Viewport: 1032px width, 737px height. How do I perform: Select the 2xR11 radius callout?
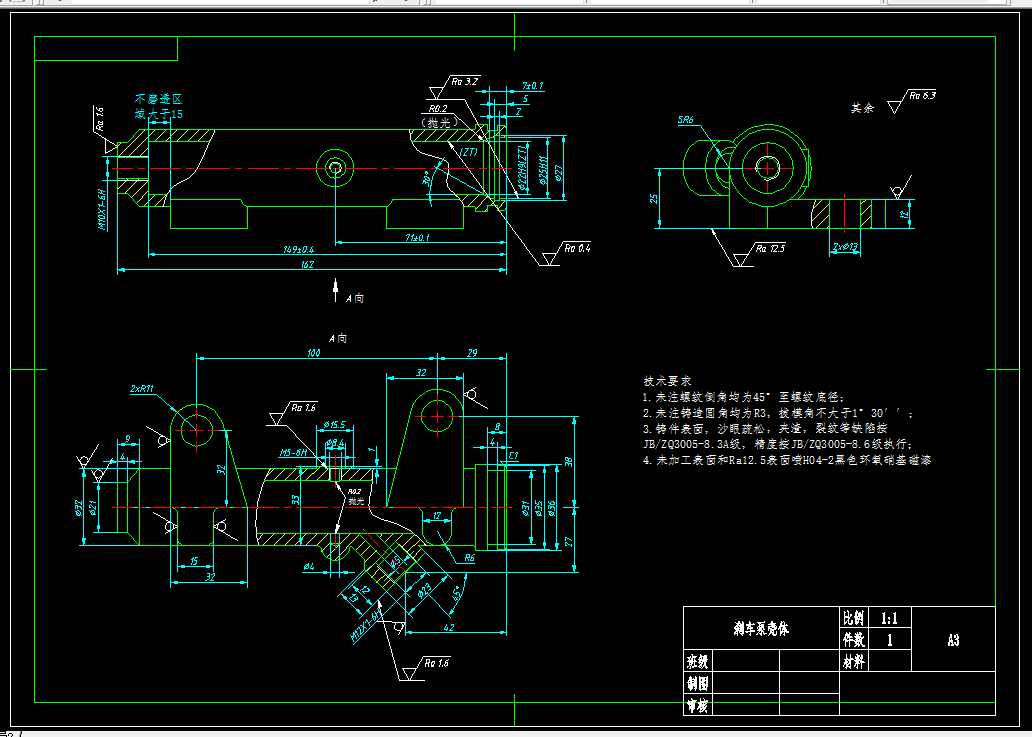pos(142,389)
